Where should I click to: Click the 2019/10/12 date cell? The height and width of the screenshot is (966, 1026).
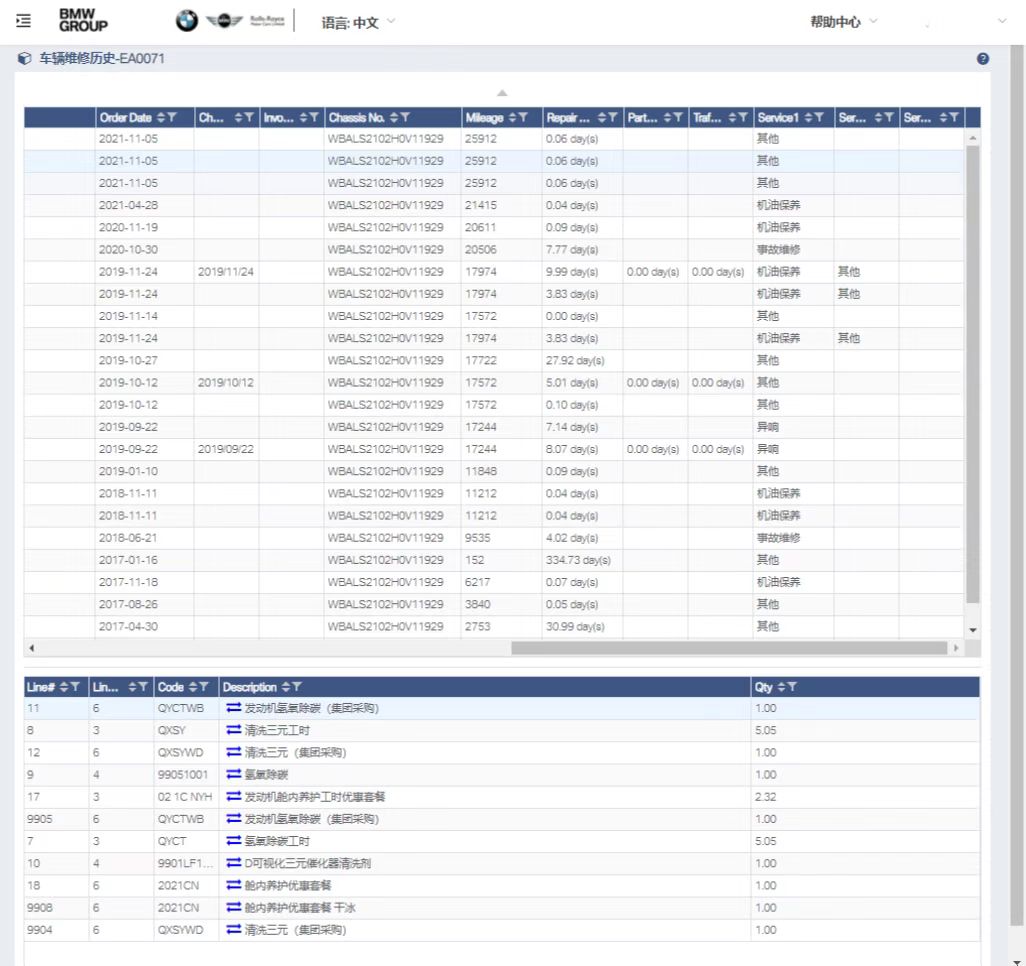coord(226,382)
